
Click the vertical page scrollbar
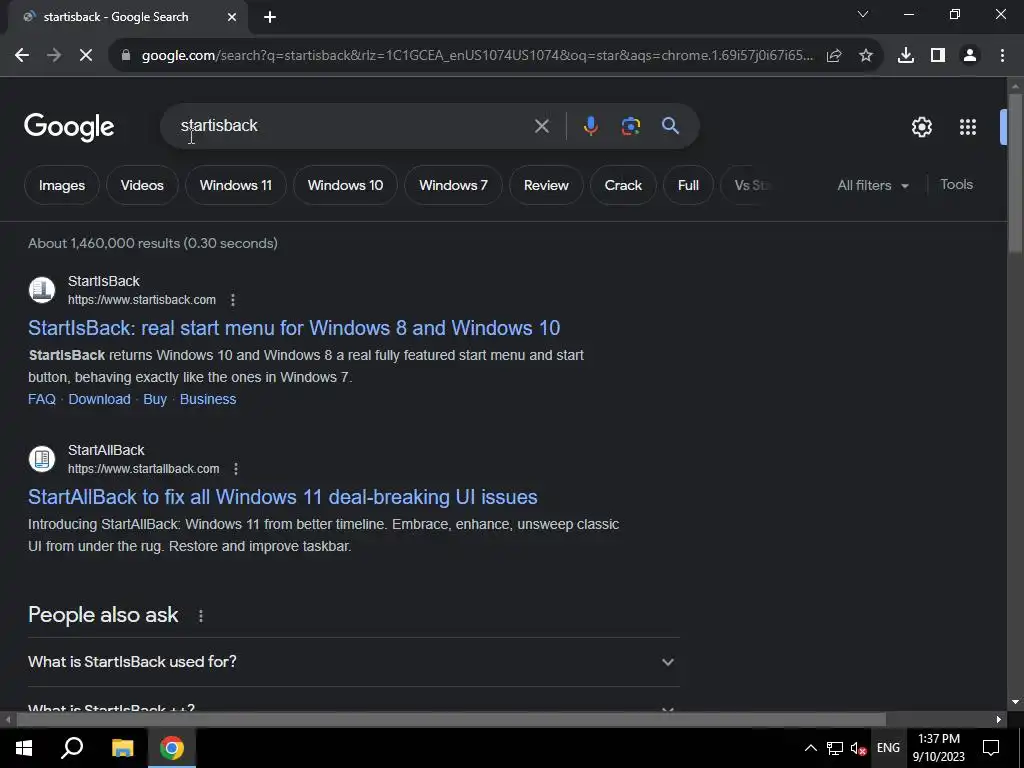[x=1015, y=173]
